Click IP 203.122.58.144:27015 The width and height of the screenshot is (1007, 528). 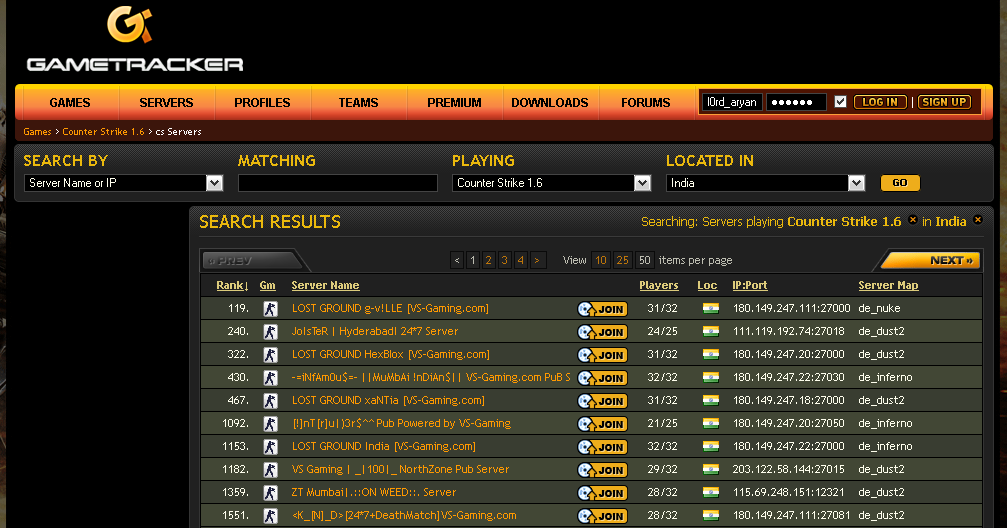tap(789, 470)
